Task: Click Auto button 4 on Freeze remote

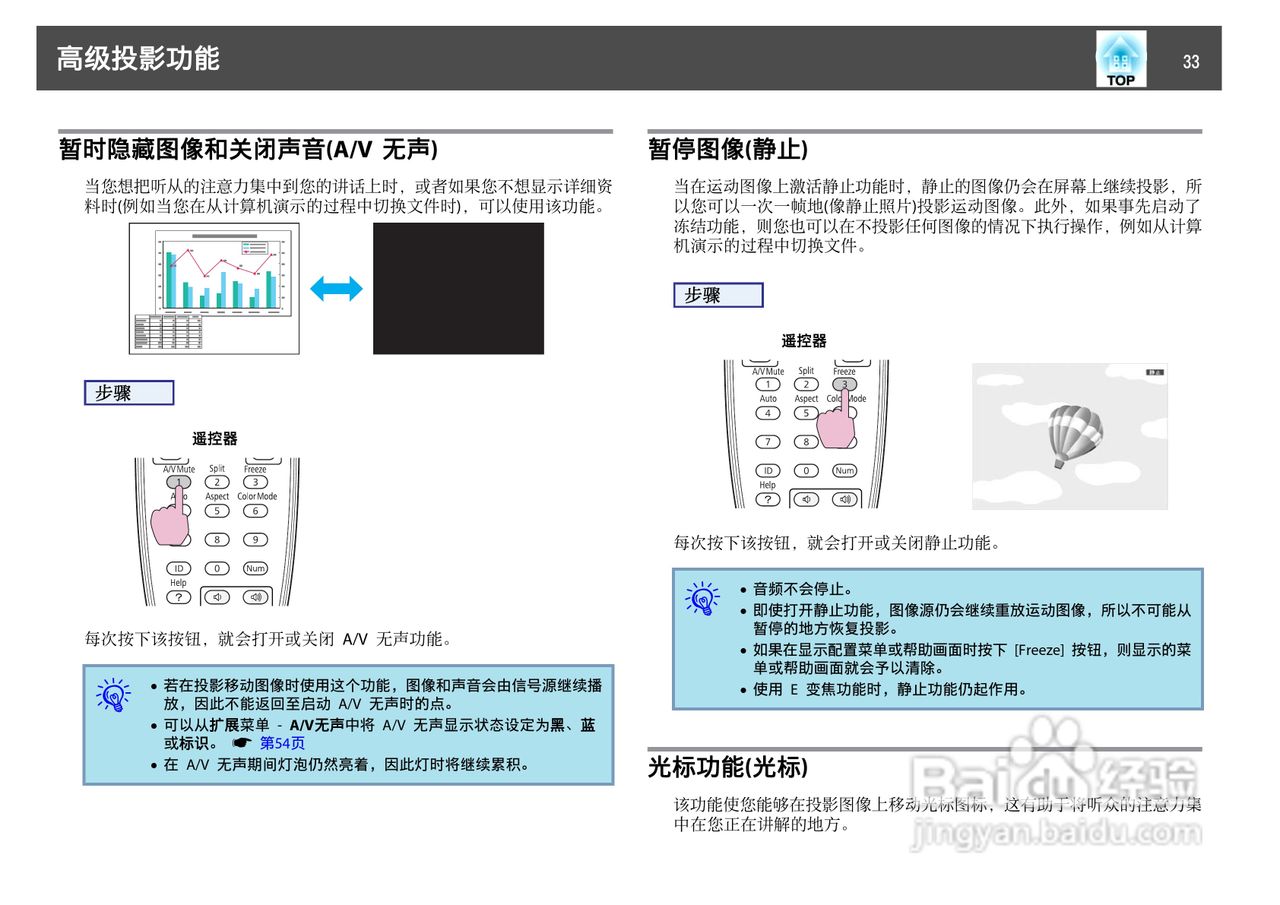Action: [767, 413]
